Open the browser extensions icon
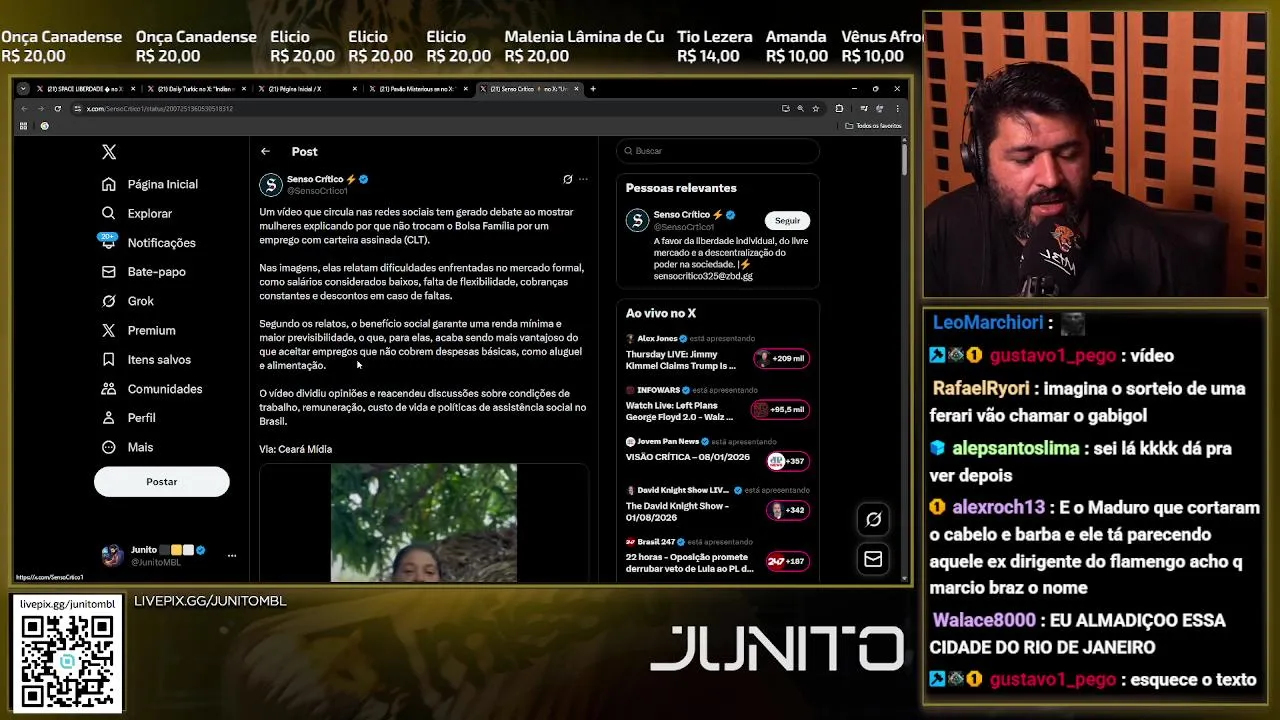This screenshot has width=1280, height=720. pos(839,108)
